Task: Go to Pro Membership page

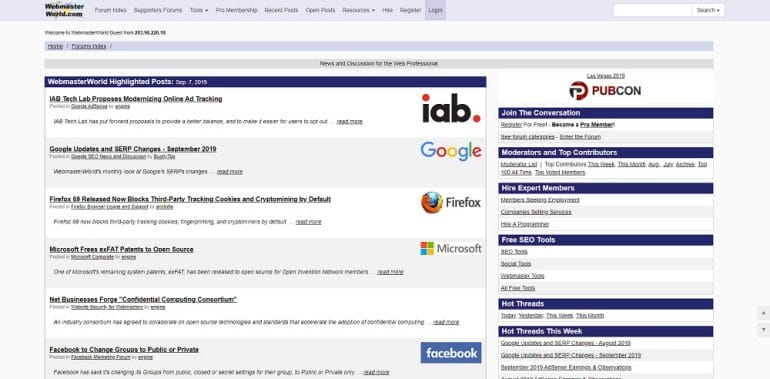Action: [236, 10]
